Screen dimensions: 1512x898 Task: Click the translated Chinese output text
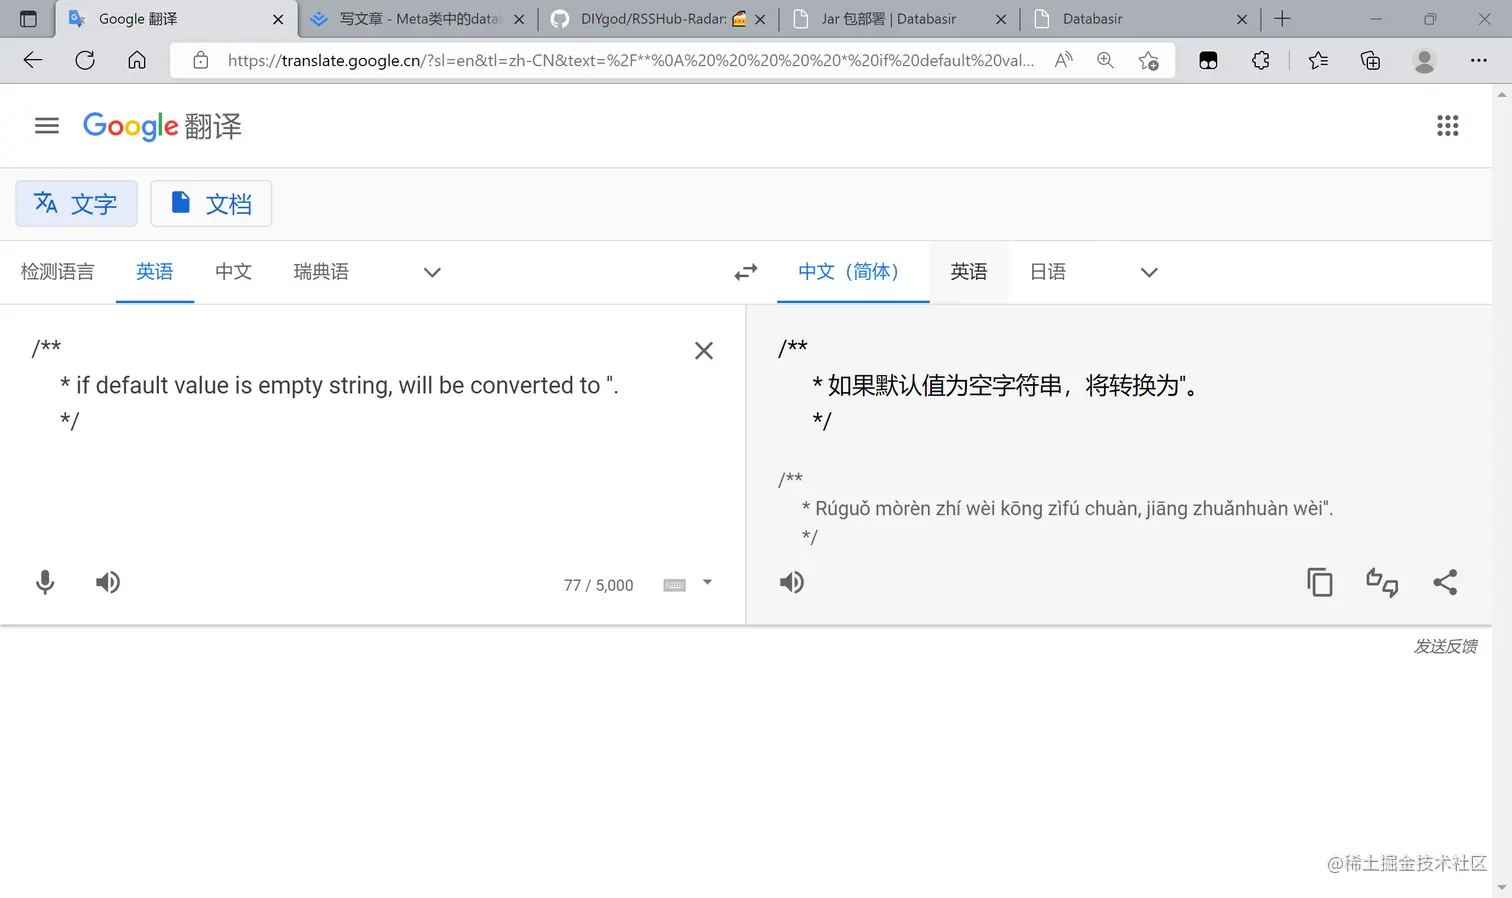(x=988, y=385)
